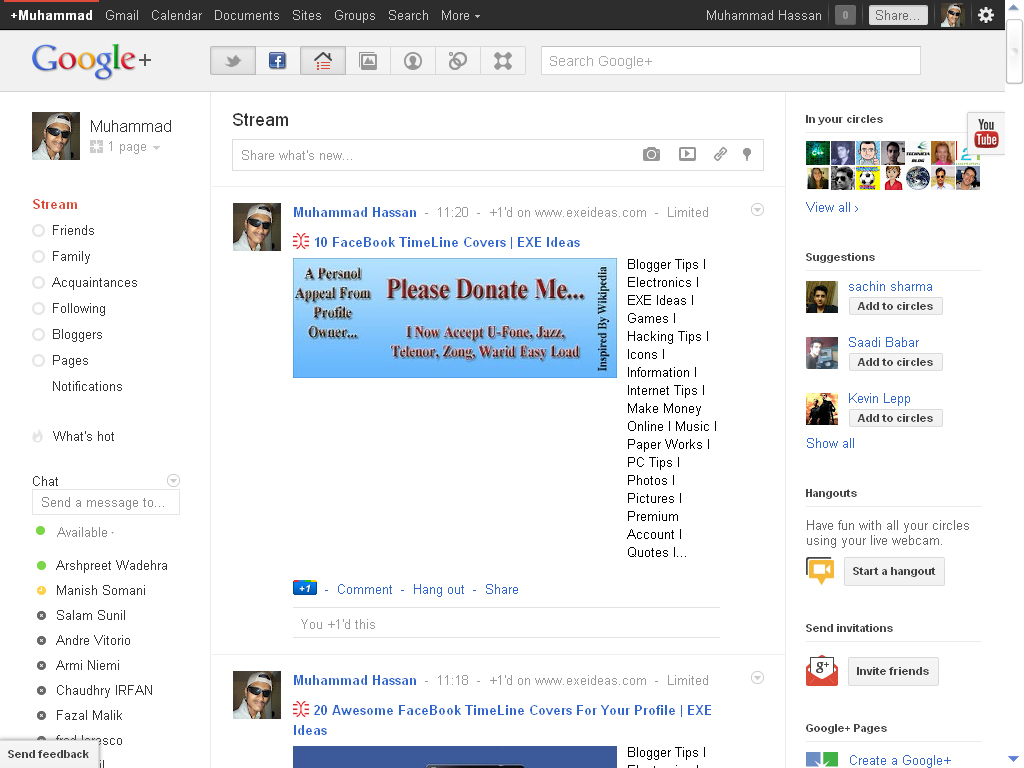
Task: Open the What's hot flame icon
Action: (38, 436)
